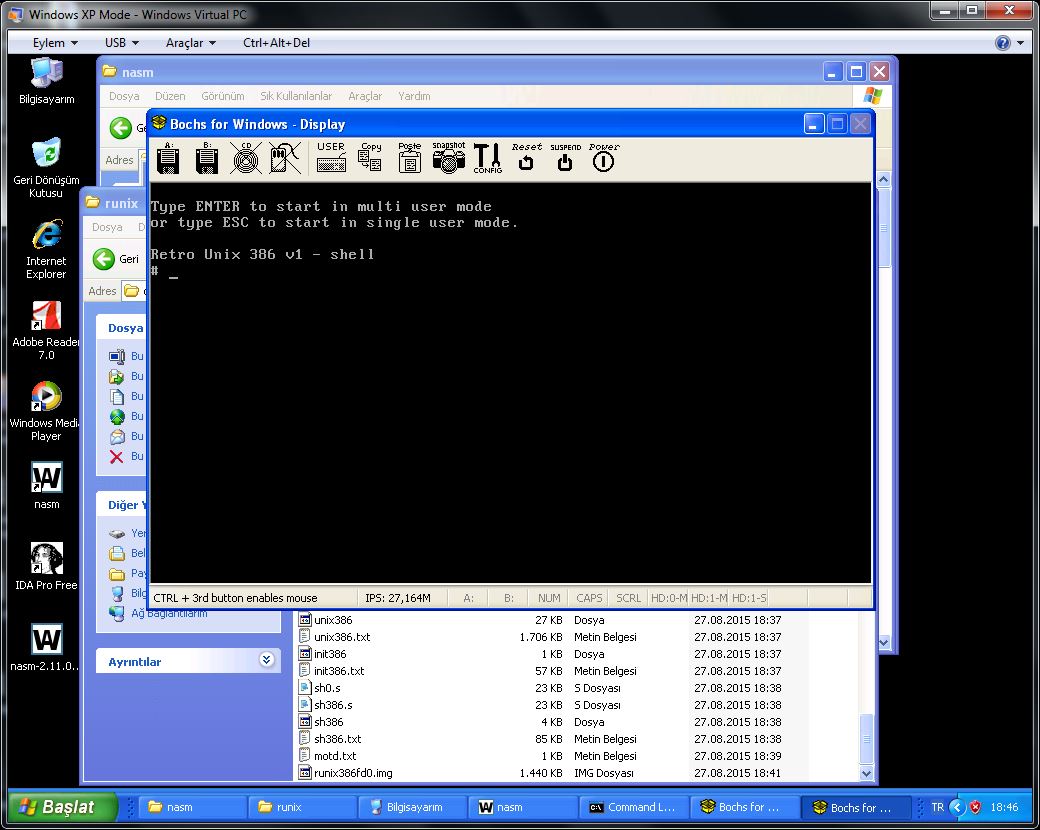Screen dimensions: 1040x830
Task: Open Sık Kullanılanlar menu in nasm window
Action: 296,96
